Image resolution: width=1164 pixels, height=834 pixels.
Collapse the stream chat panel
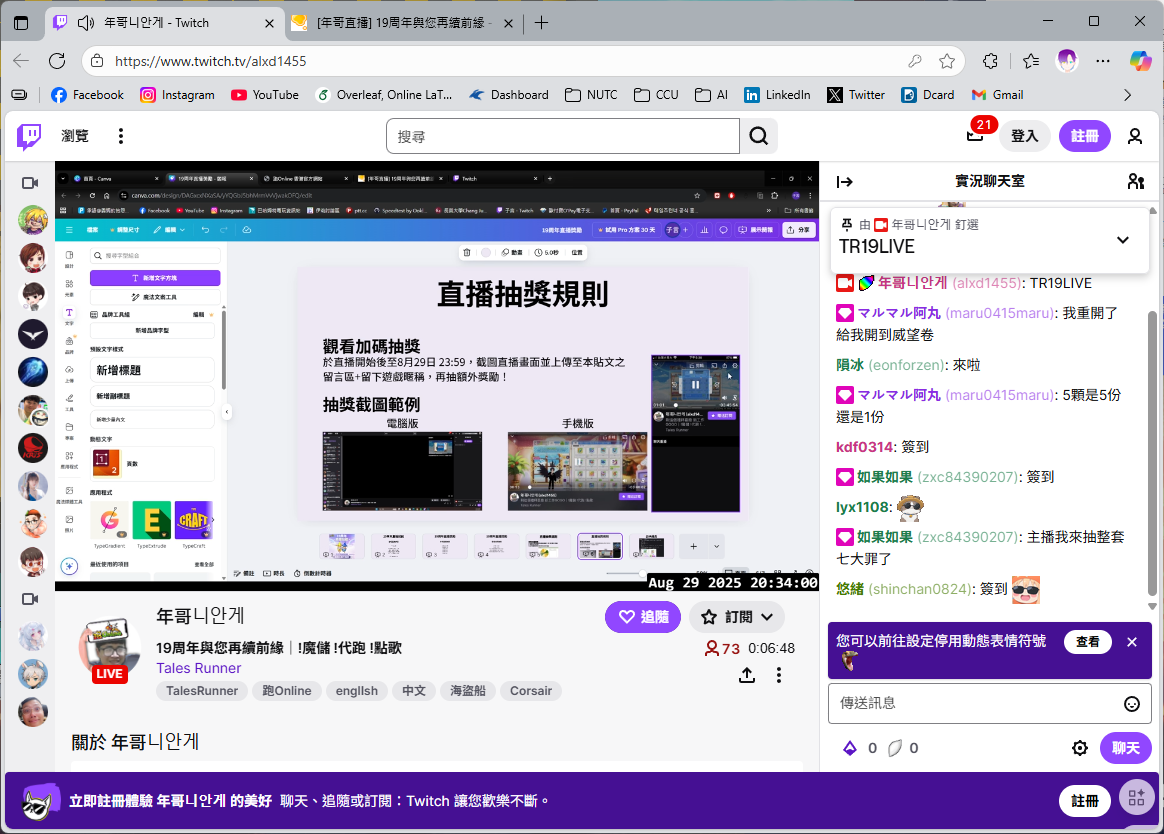point(845,181)
